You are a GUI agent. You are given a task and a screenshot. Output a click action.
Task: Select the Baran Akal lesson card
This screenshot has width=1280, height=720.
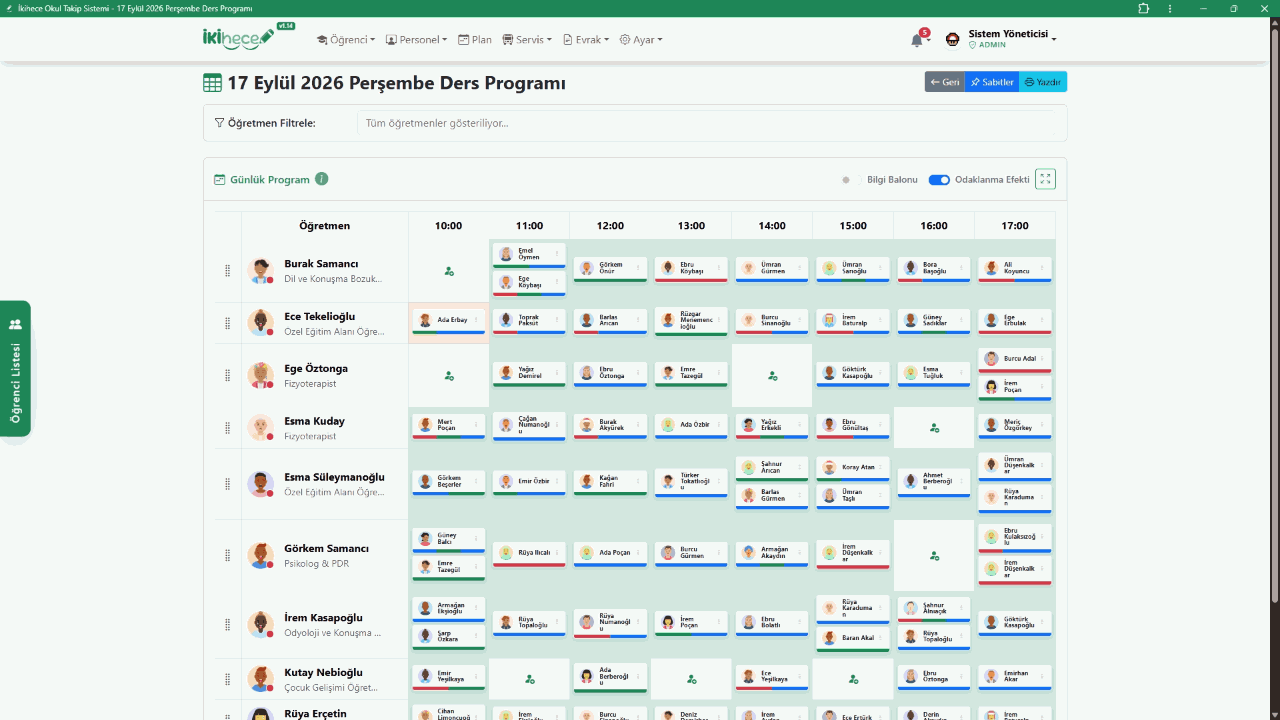(852, 638)
